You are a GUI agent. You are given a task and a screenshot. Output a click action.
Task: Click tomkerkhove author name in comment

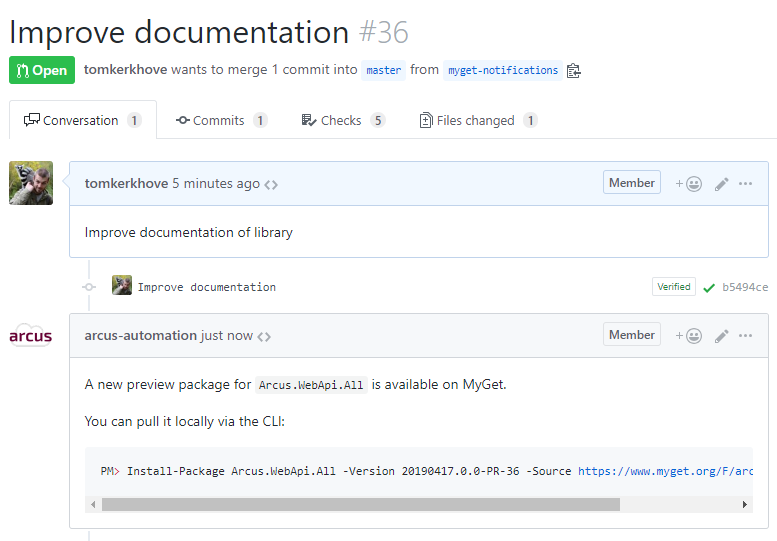pos(126,183)
